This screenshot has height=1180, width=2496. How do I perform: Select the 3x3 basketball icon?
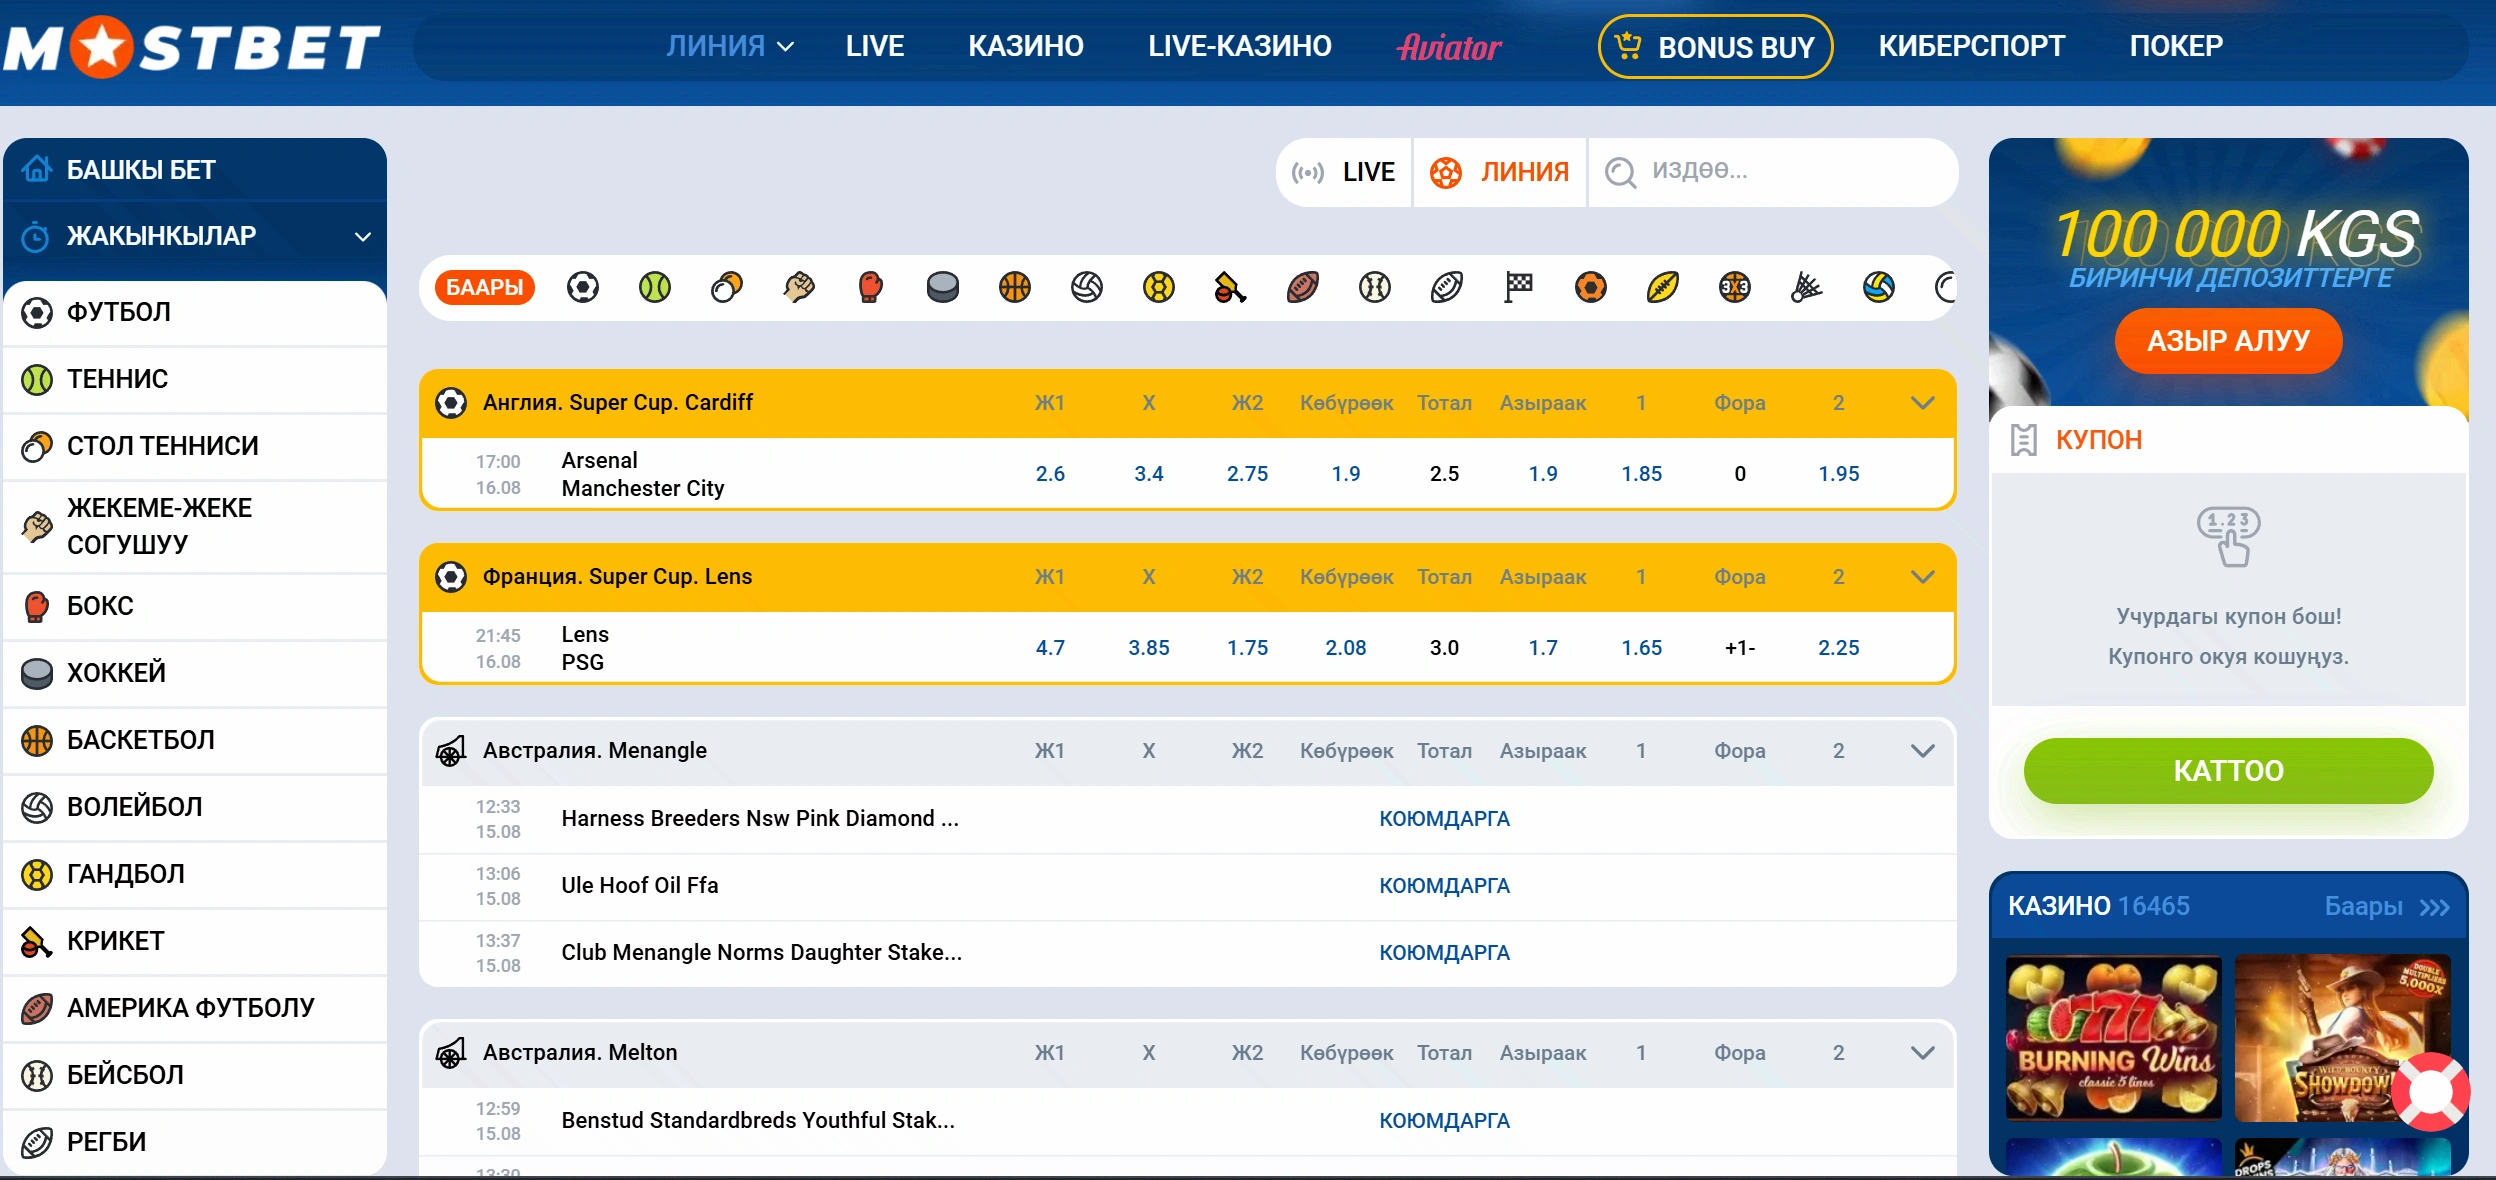1735,288
